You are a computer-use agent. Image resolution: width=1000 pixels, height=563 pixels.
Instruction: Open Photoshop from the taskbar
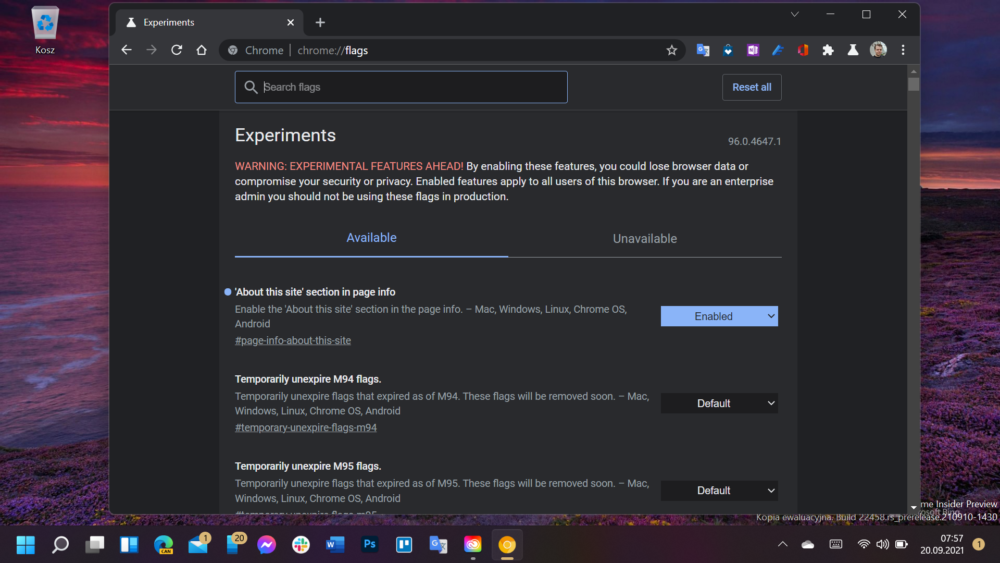(x=370, y=545)
